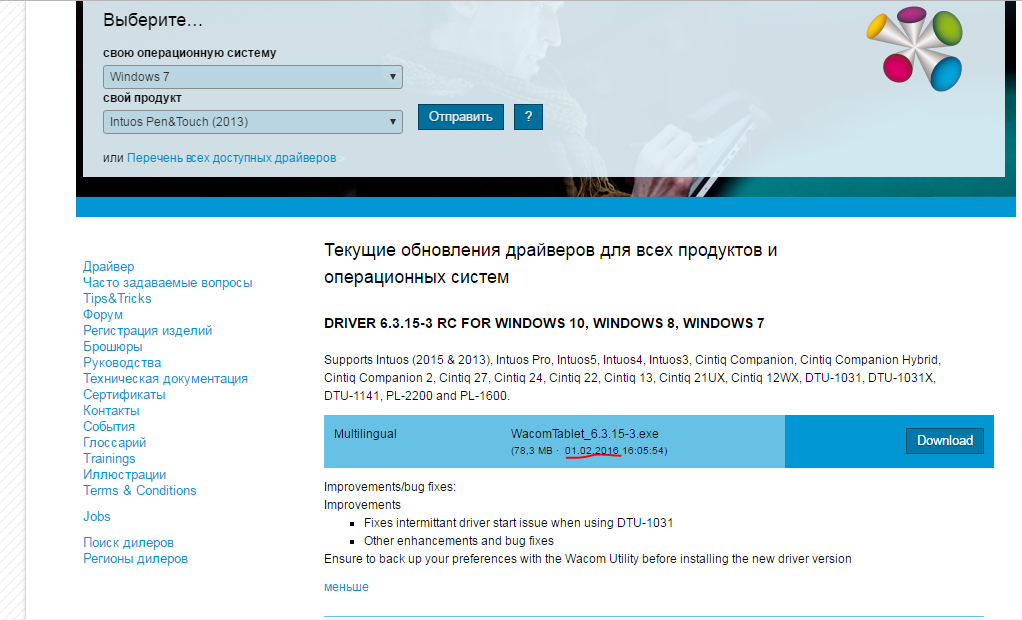This screenshot has width=1022, height=620.
Task: Download the WacomTablet_6.3.15-3.exe driver
Action: click(945, 441)
